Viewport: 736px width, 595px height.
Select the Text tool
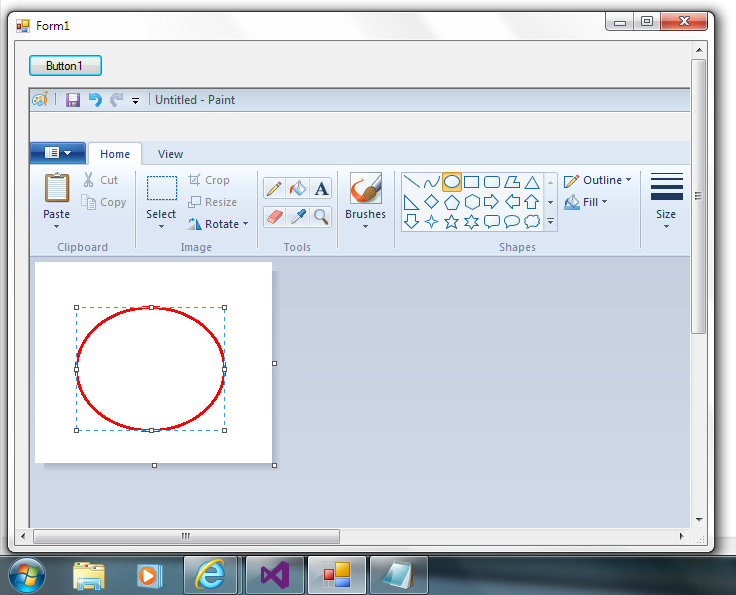point(321,188)
